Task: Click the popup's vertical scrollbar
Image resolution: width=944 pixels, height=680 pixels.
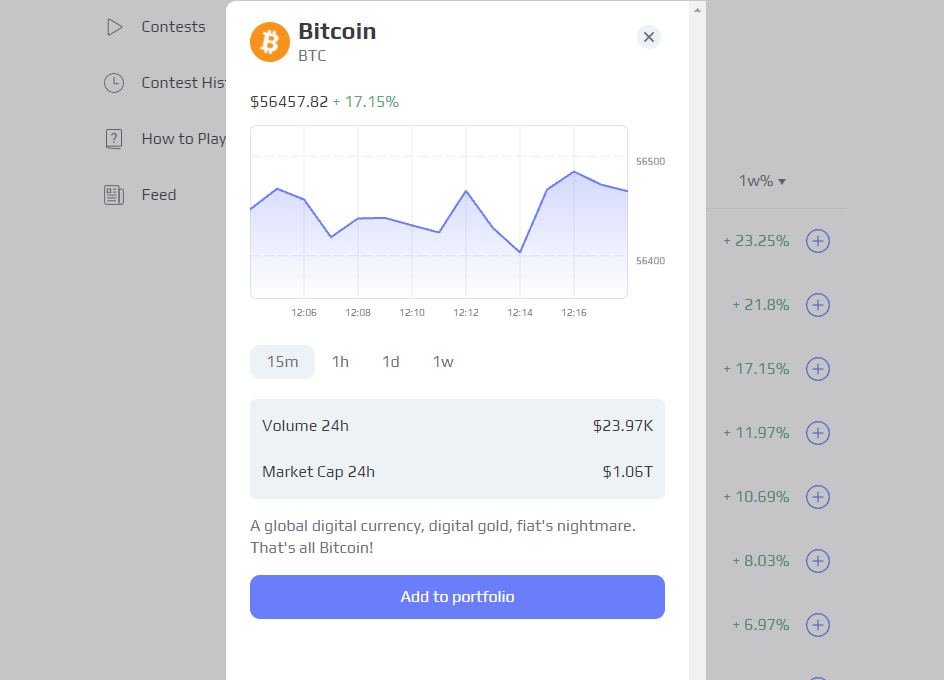Action: (697, 300)
